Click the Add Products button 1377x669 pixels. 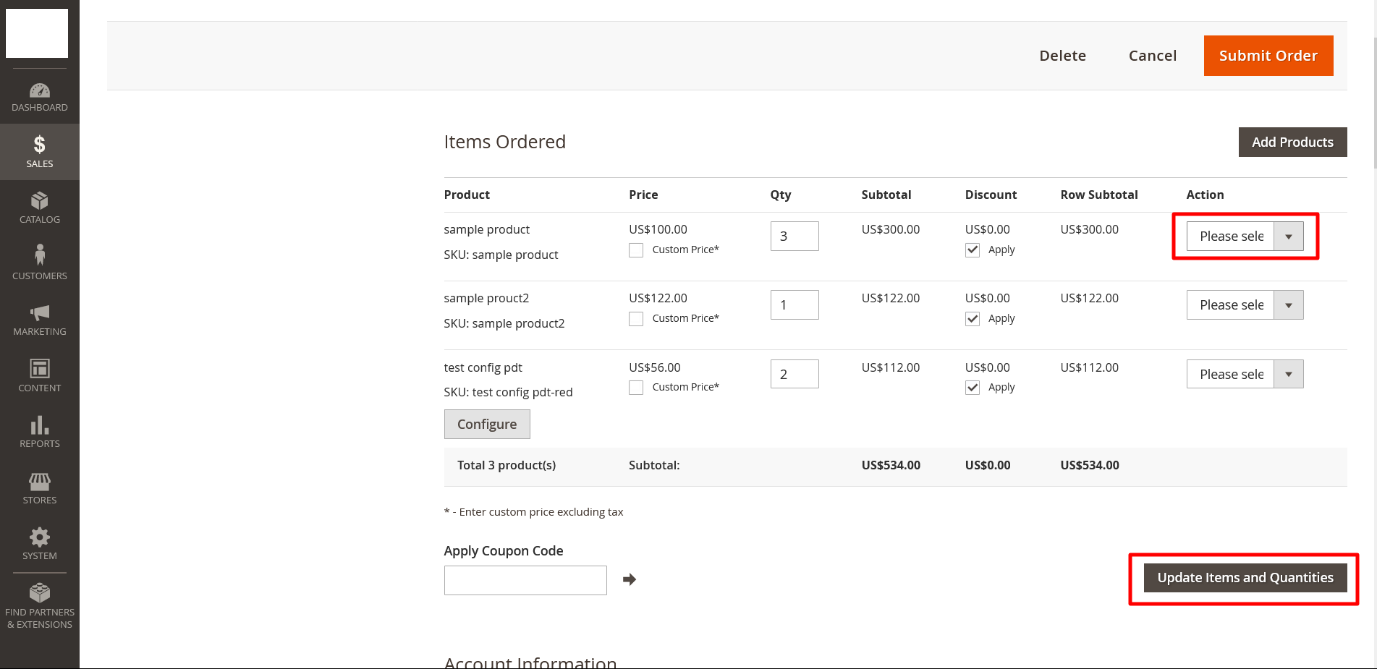(1292, 142)
